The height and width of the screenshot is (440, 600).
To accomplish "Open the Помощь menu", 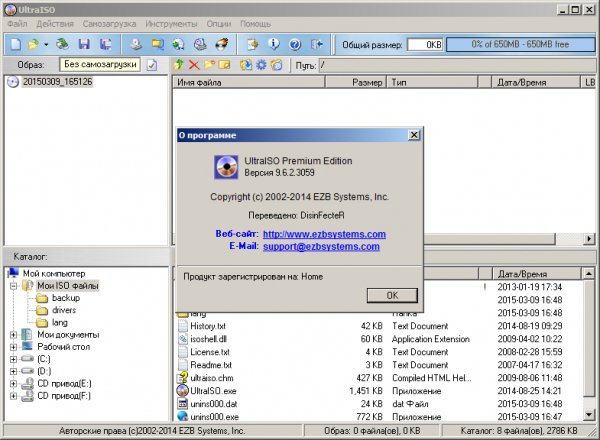I will click(x=255, y=24).
